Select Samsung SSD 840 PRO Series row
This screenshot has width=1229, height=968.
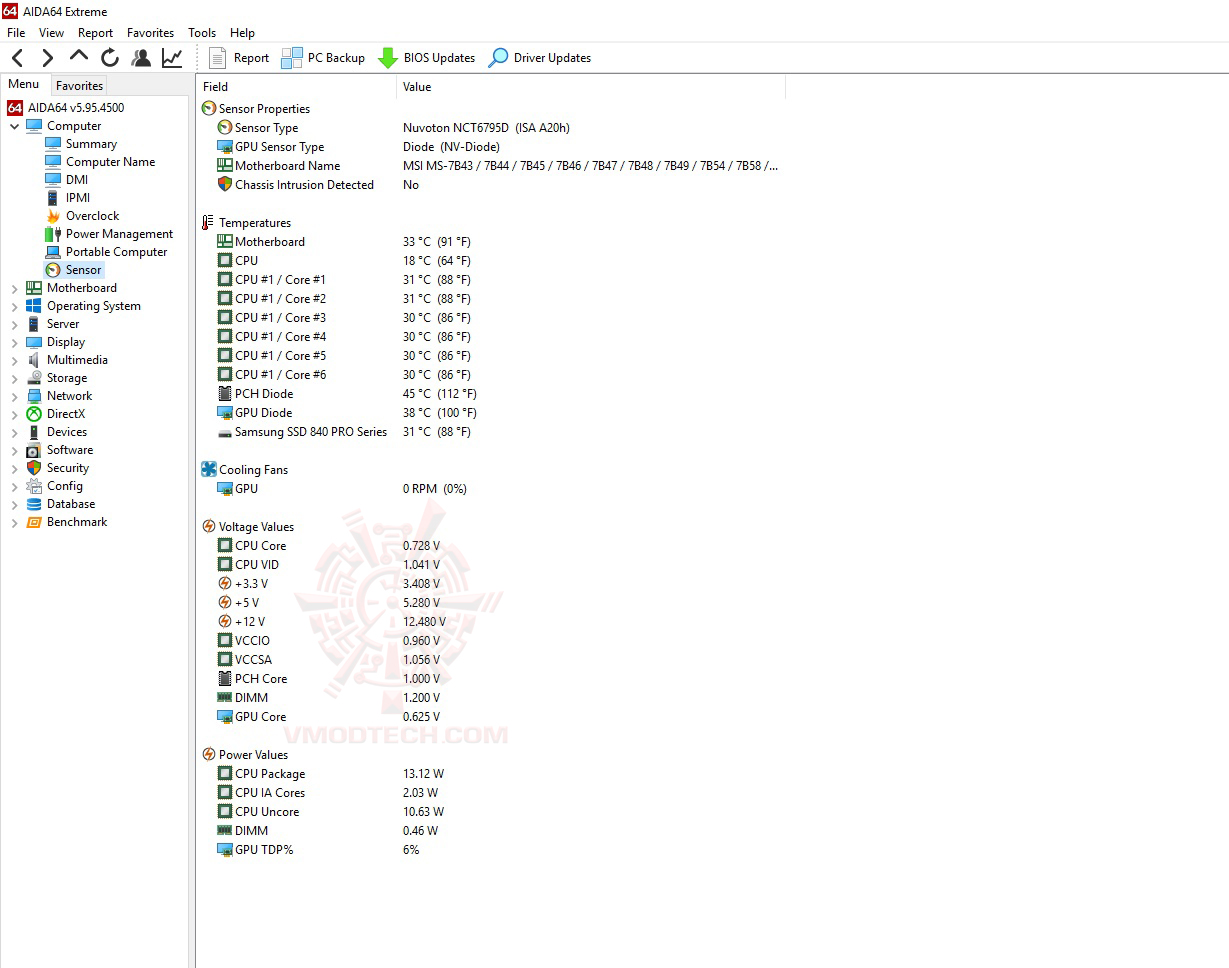(491, 432)
